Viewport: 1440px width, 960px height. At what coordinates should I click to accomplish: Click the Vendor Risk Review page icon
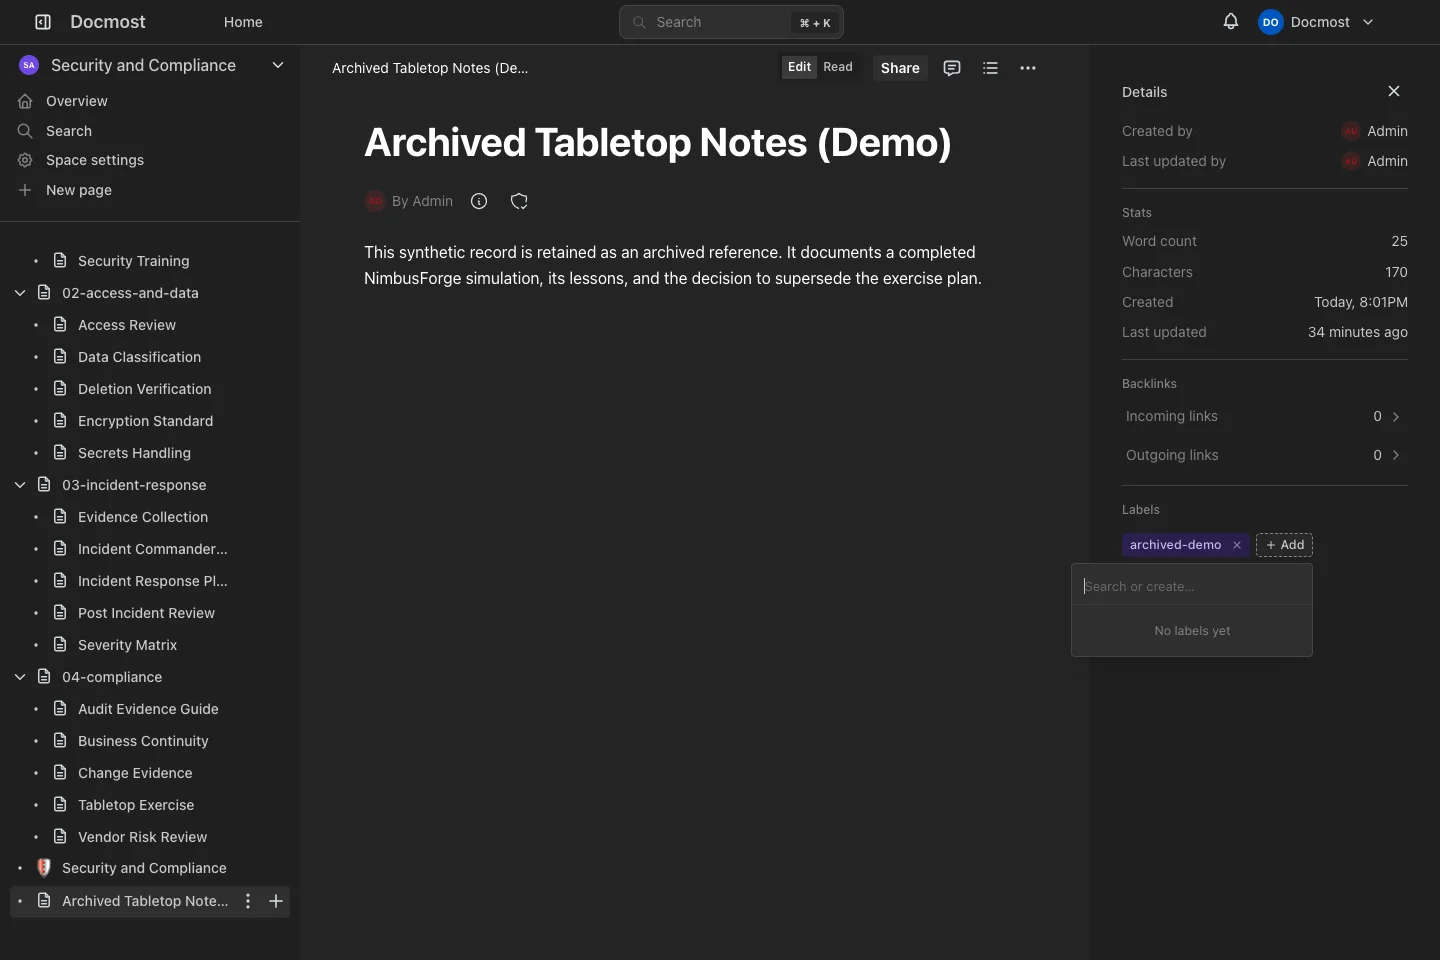point(60,837)
